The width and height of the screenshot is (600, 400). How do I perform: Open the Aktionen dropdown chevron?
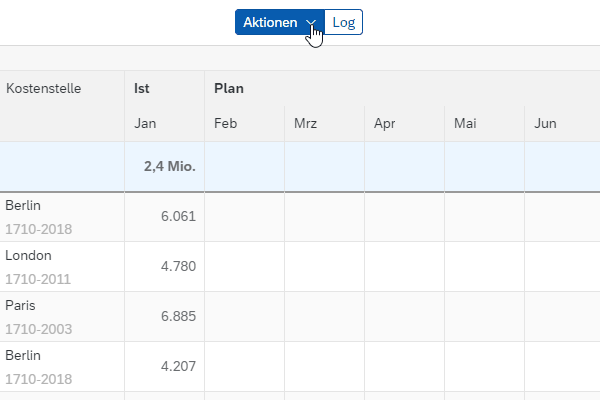311,23
